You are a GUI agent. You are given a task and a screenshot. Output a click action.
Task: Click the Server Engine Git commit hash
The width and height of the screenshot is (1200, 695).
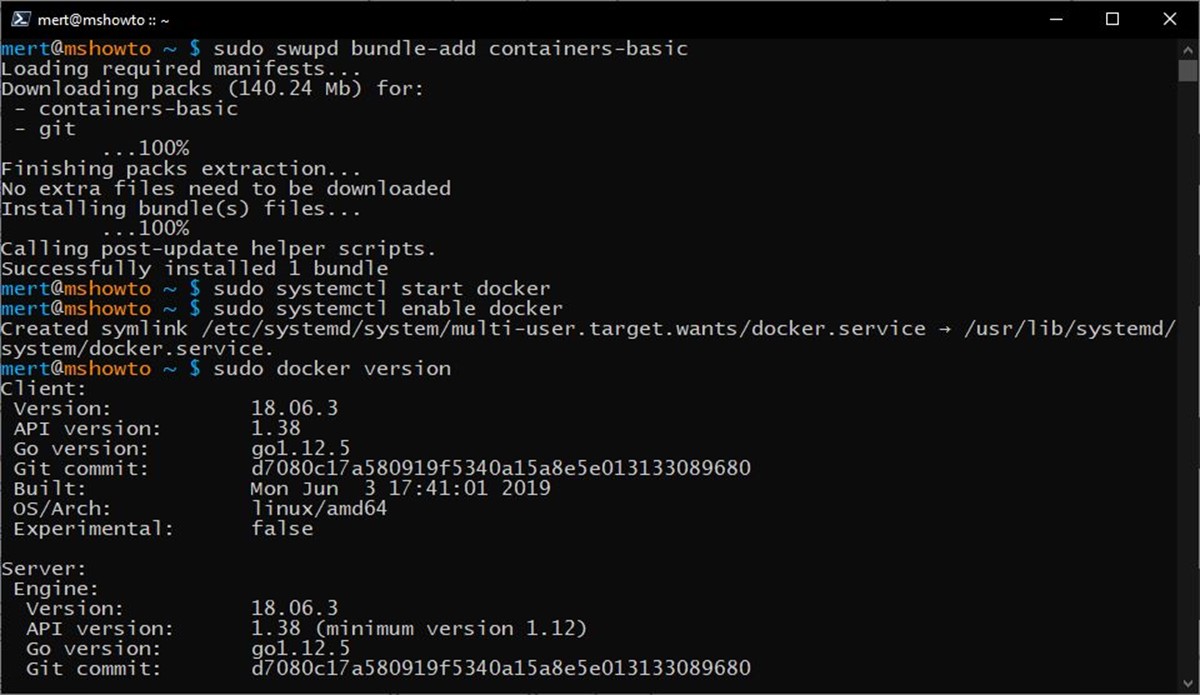[x=500, y=669]
